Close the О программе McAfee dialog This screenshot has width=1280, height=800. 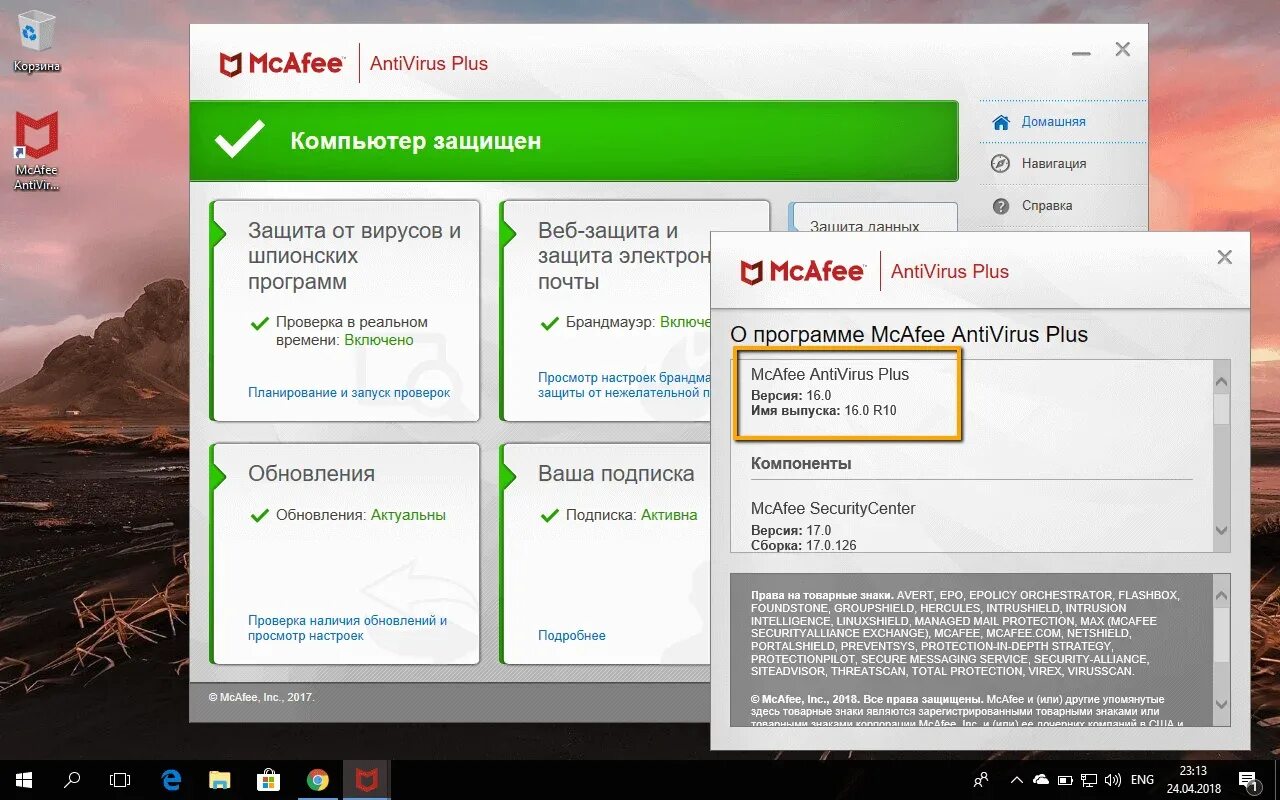1224,258
